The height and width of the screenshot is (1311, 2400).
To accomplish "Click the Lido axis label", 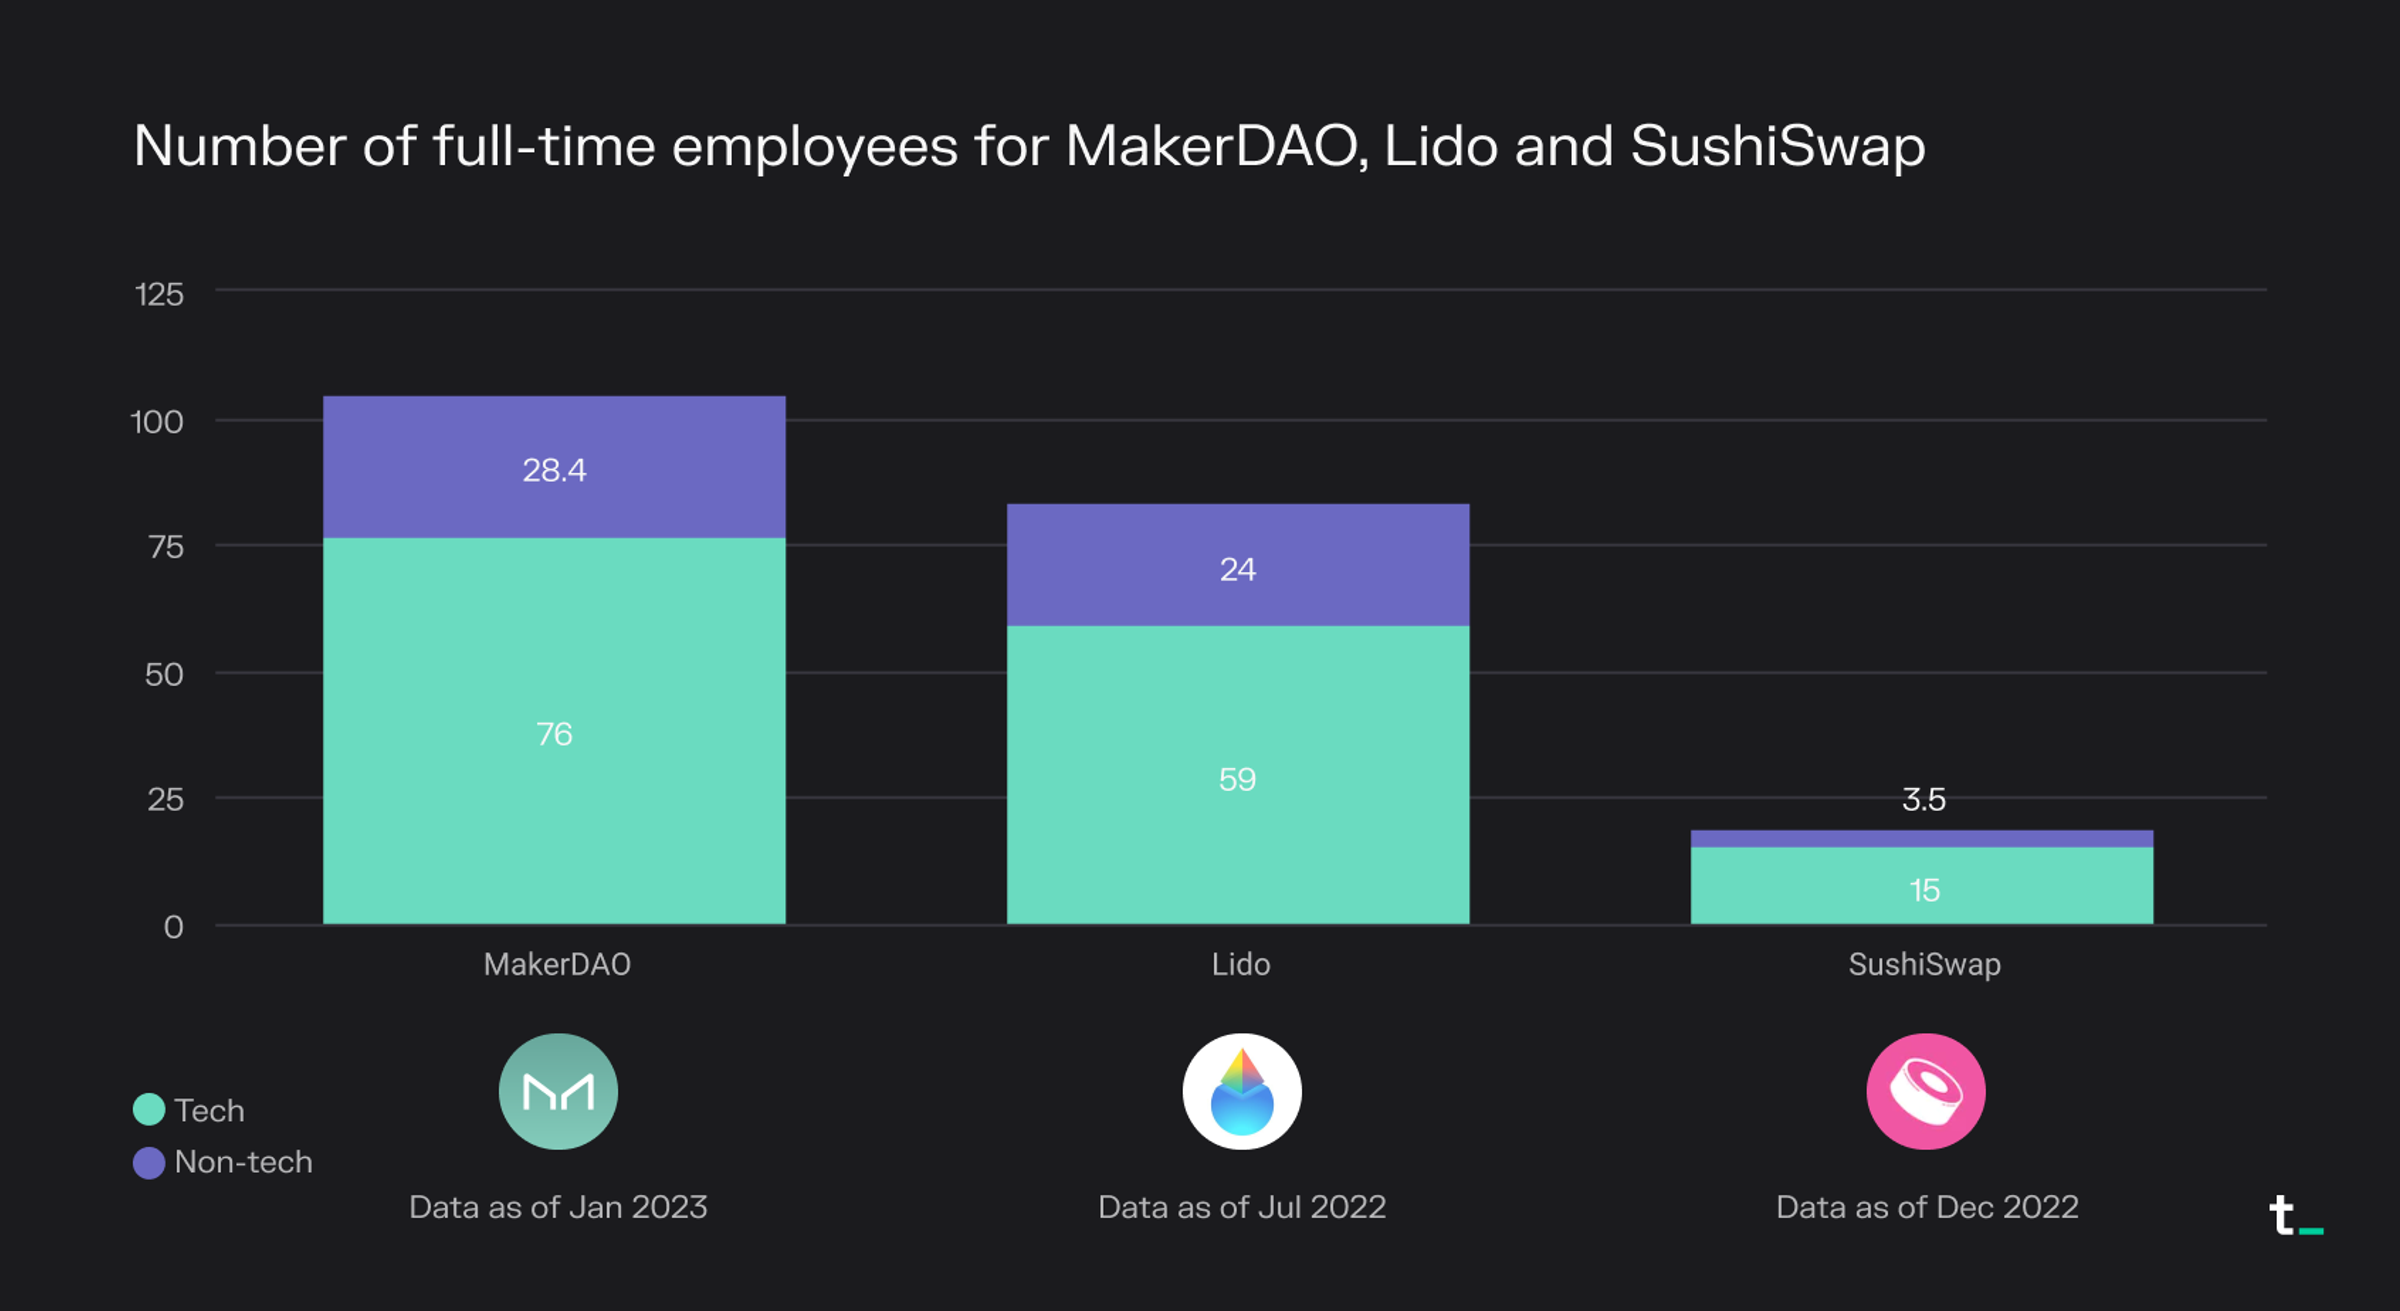I will (x=1241, y=964).
